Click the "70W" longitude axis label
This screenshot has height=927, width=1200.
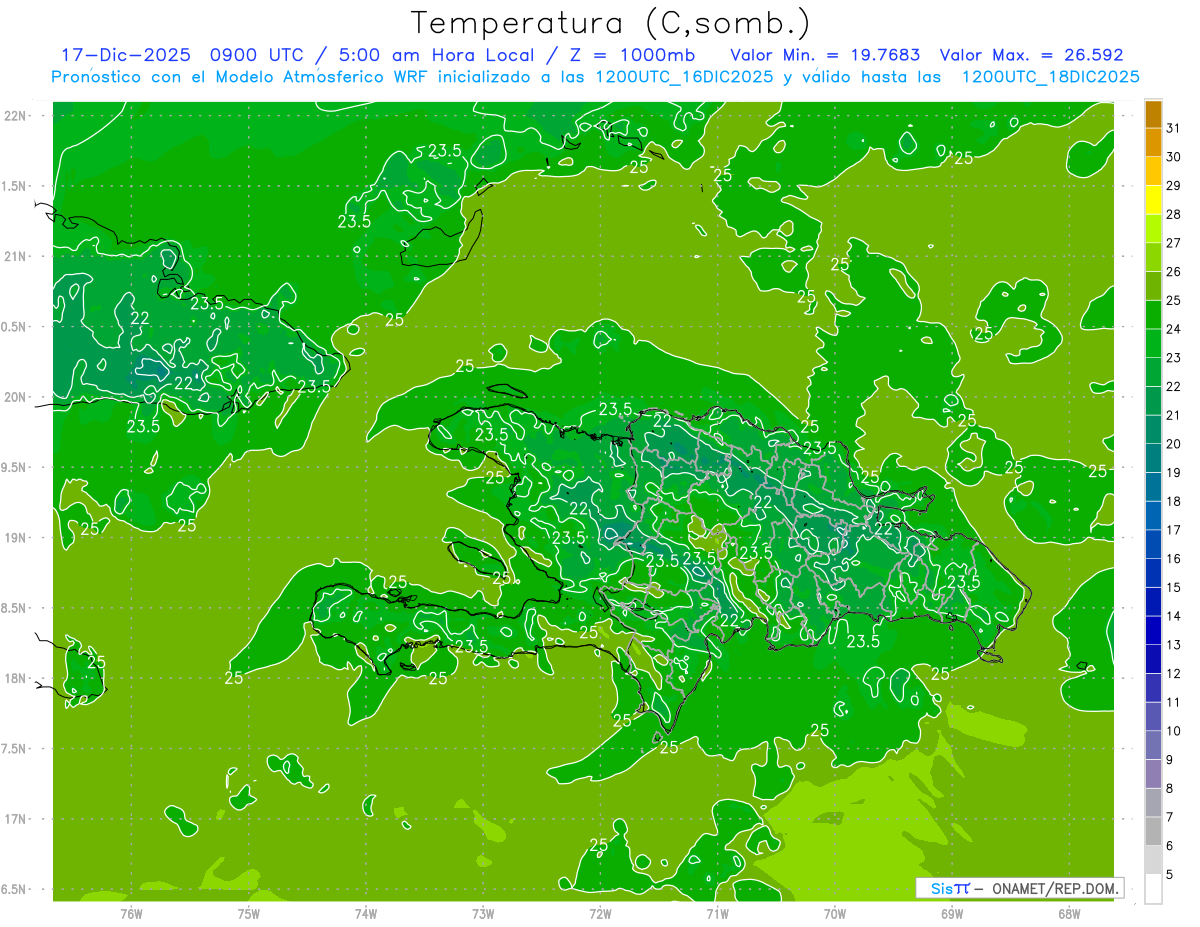point(834,913)
